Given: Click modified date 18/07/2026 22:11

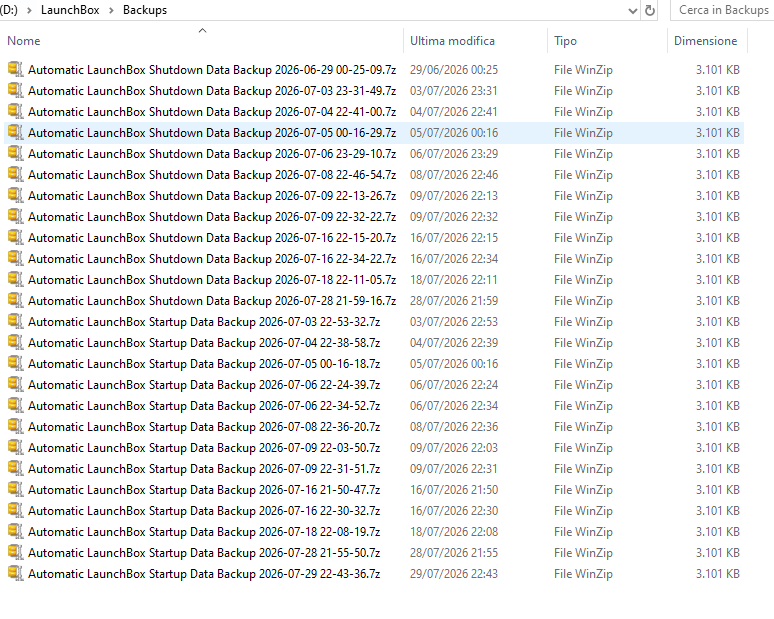Looking at the screenshot, I should pos(454,280).
